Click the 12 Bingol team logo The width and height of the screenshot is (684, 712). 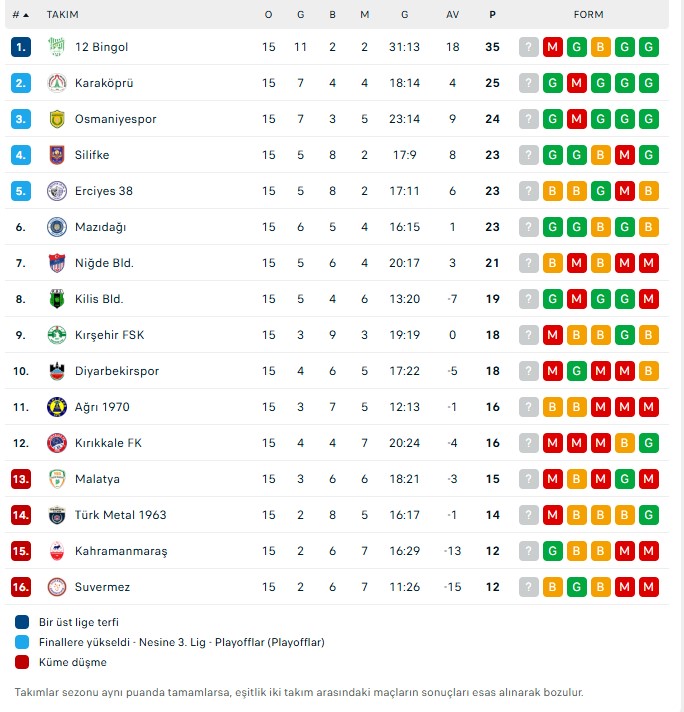click(x=56, y=47)
